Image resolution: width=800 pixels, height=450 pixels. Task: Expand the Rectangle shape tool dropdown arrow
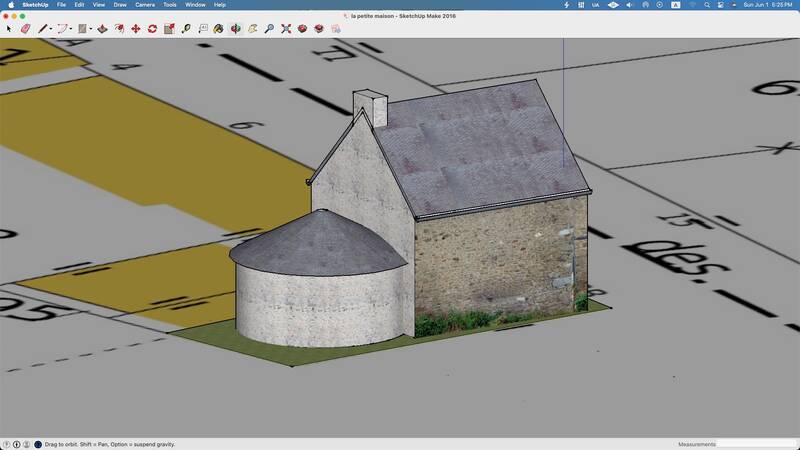click(x=90, y=29)
